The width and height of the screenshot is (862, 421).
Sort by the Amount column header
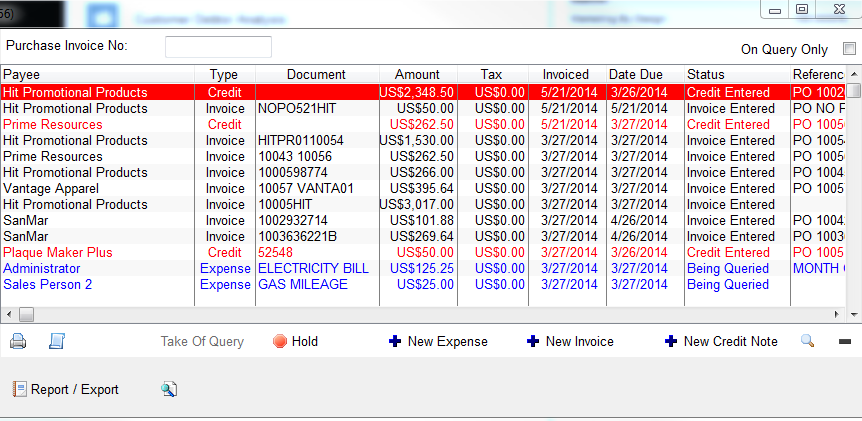pos(418,74)
